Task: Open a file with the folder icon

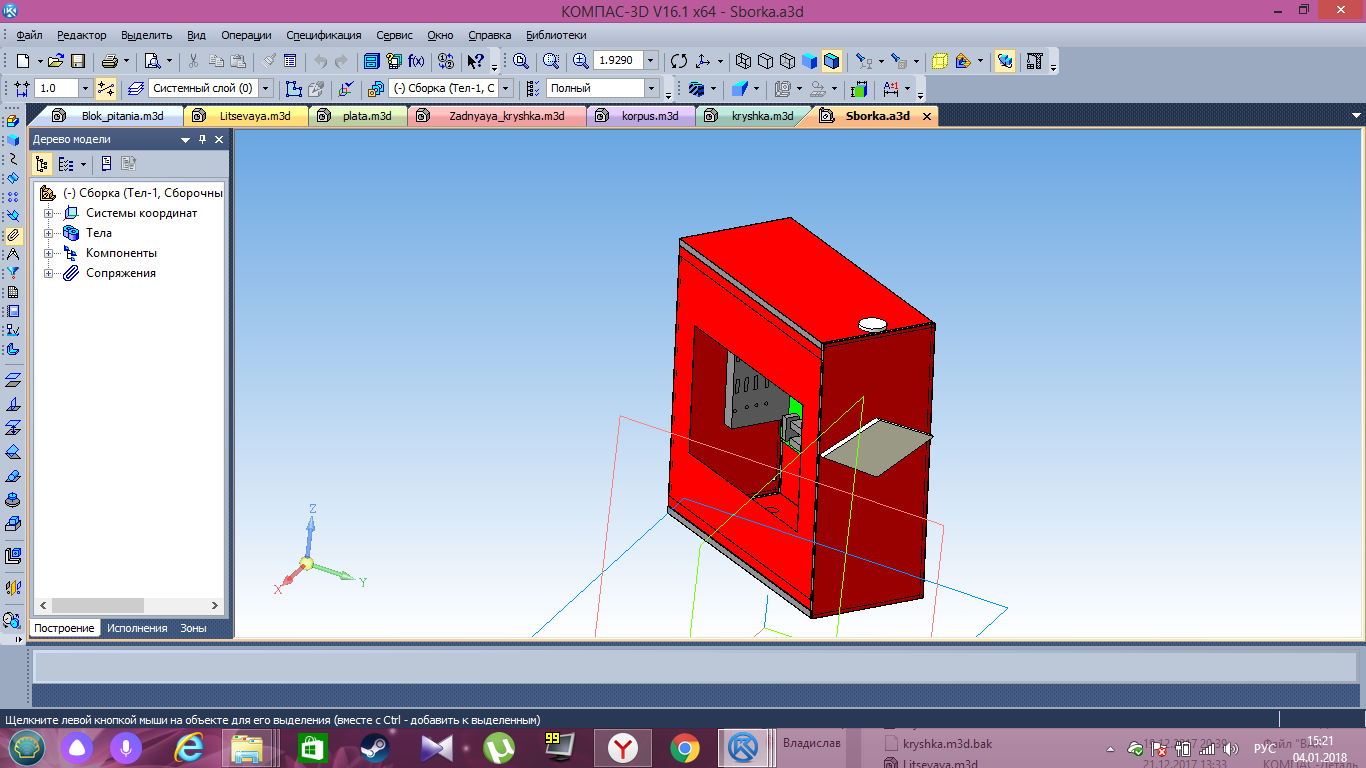Action: coord(56,61)
